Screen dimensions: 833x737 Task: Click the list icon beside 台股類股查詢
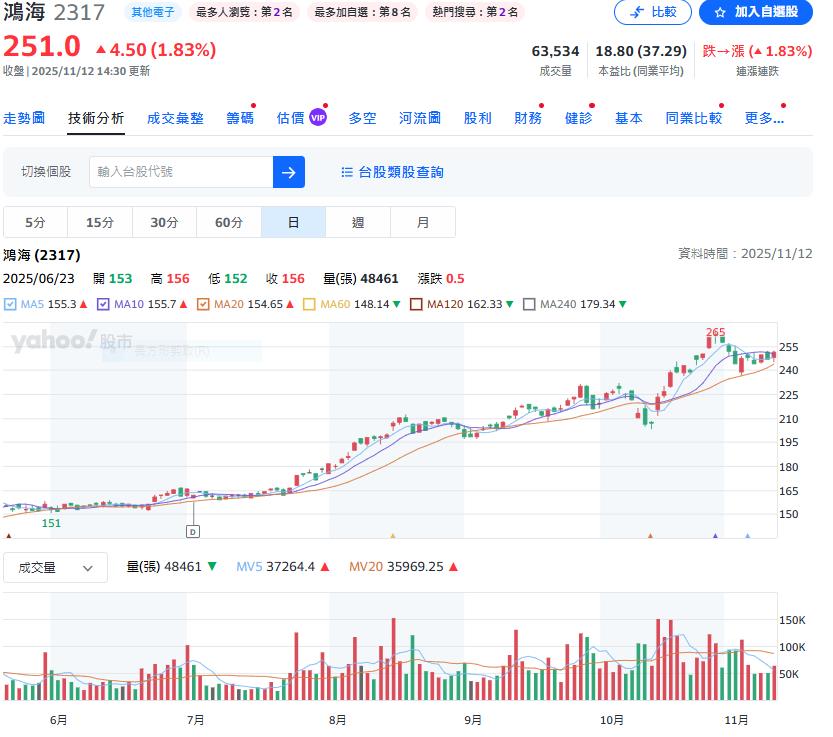coord(345,171)
